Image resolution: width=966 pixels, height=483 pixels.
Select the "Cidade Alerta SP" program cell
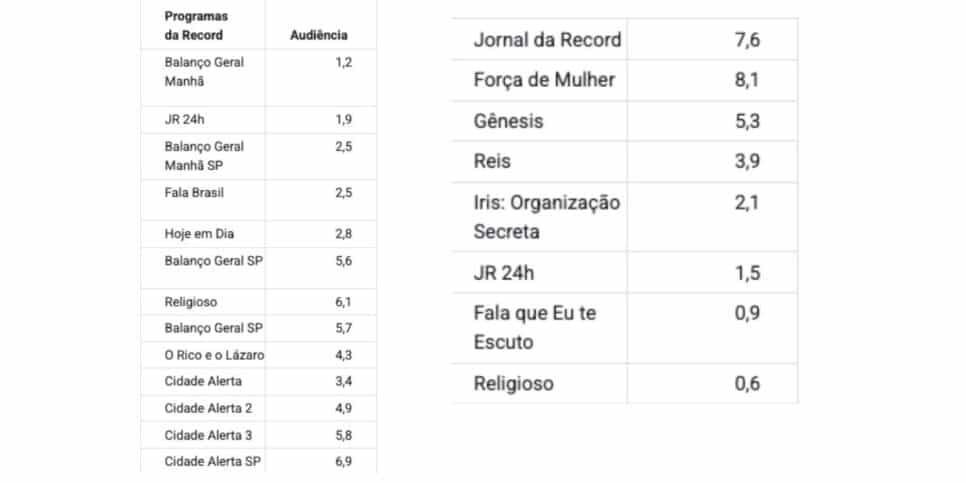tap(213, 462)
